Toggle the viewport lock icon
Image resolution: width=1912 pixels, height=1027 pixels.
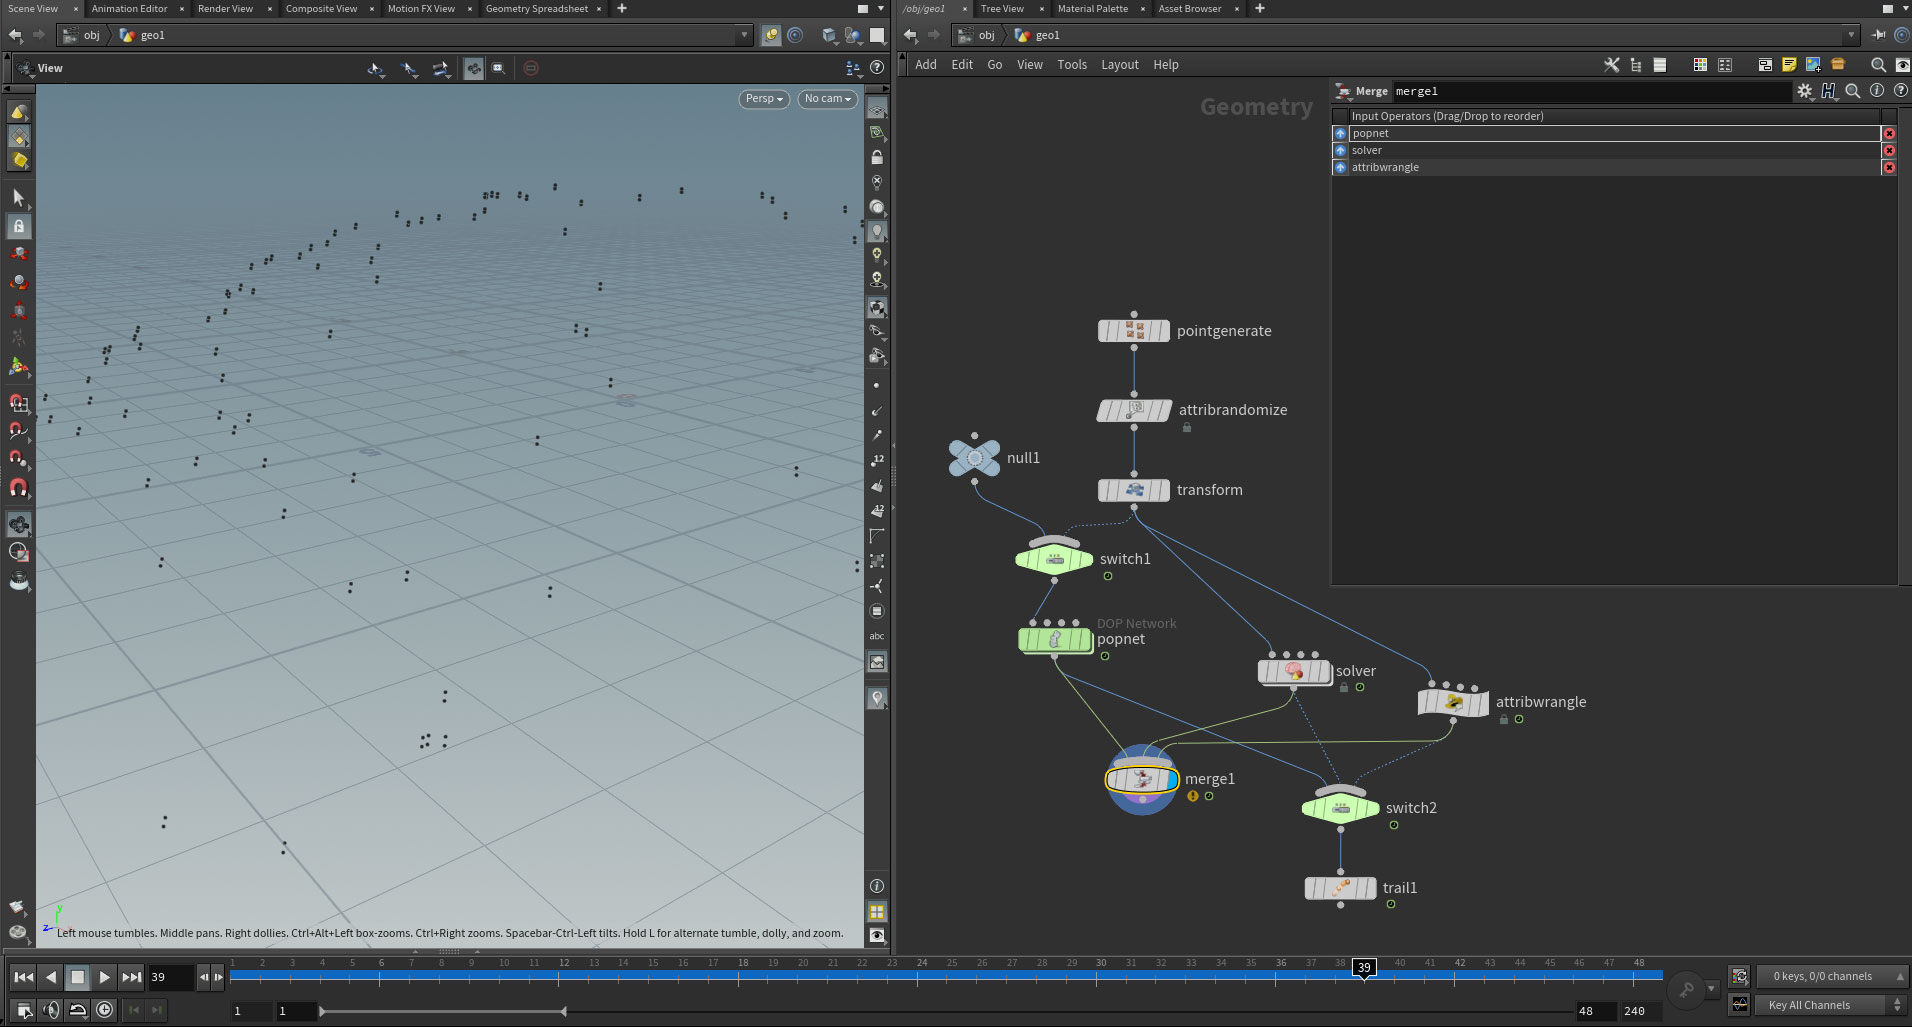click(x=877, y=158)
